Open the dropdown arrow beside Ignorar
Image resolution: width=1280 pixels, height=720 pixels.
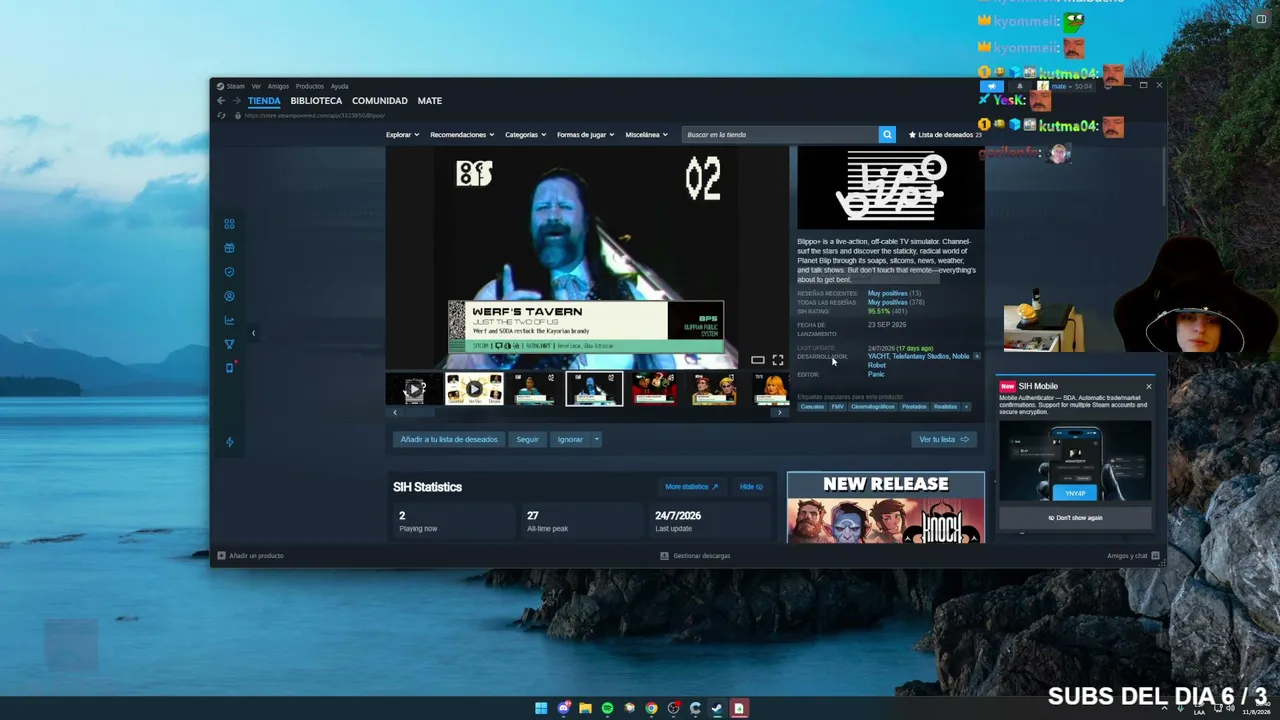tap(597, 439)
